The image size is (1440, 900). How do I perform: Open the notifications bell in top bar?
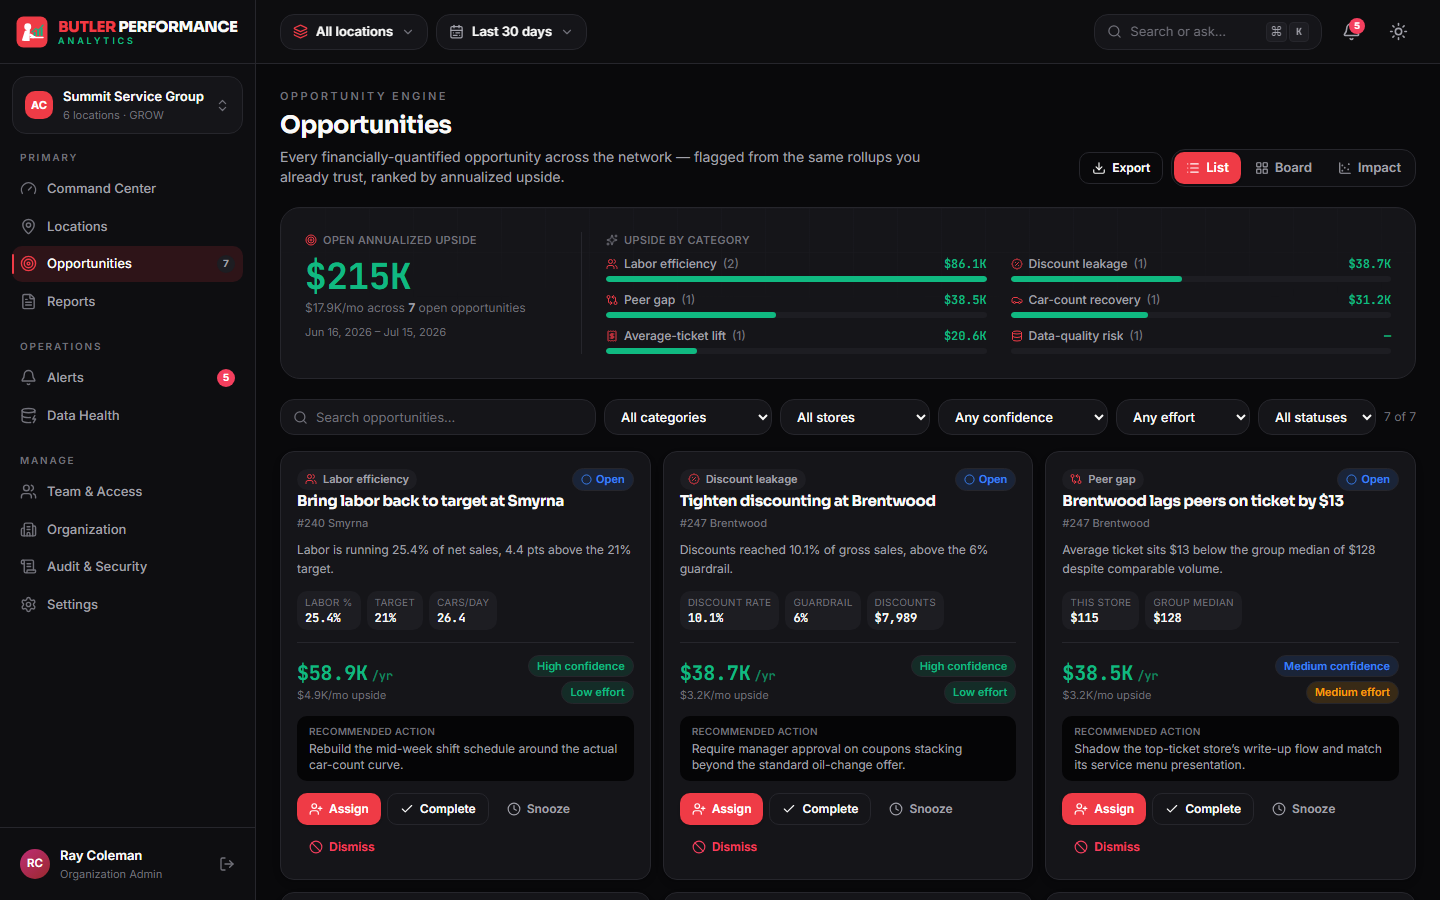click(1351, 32)
